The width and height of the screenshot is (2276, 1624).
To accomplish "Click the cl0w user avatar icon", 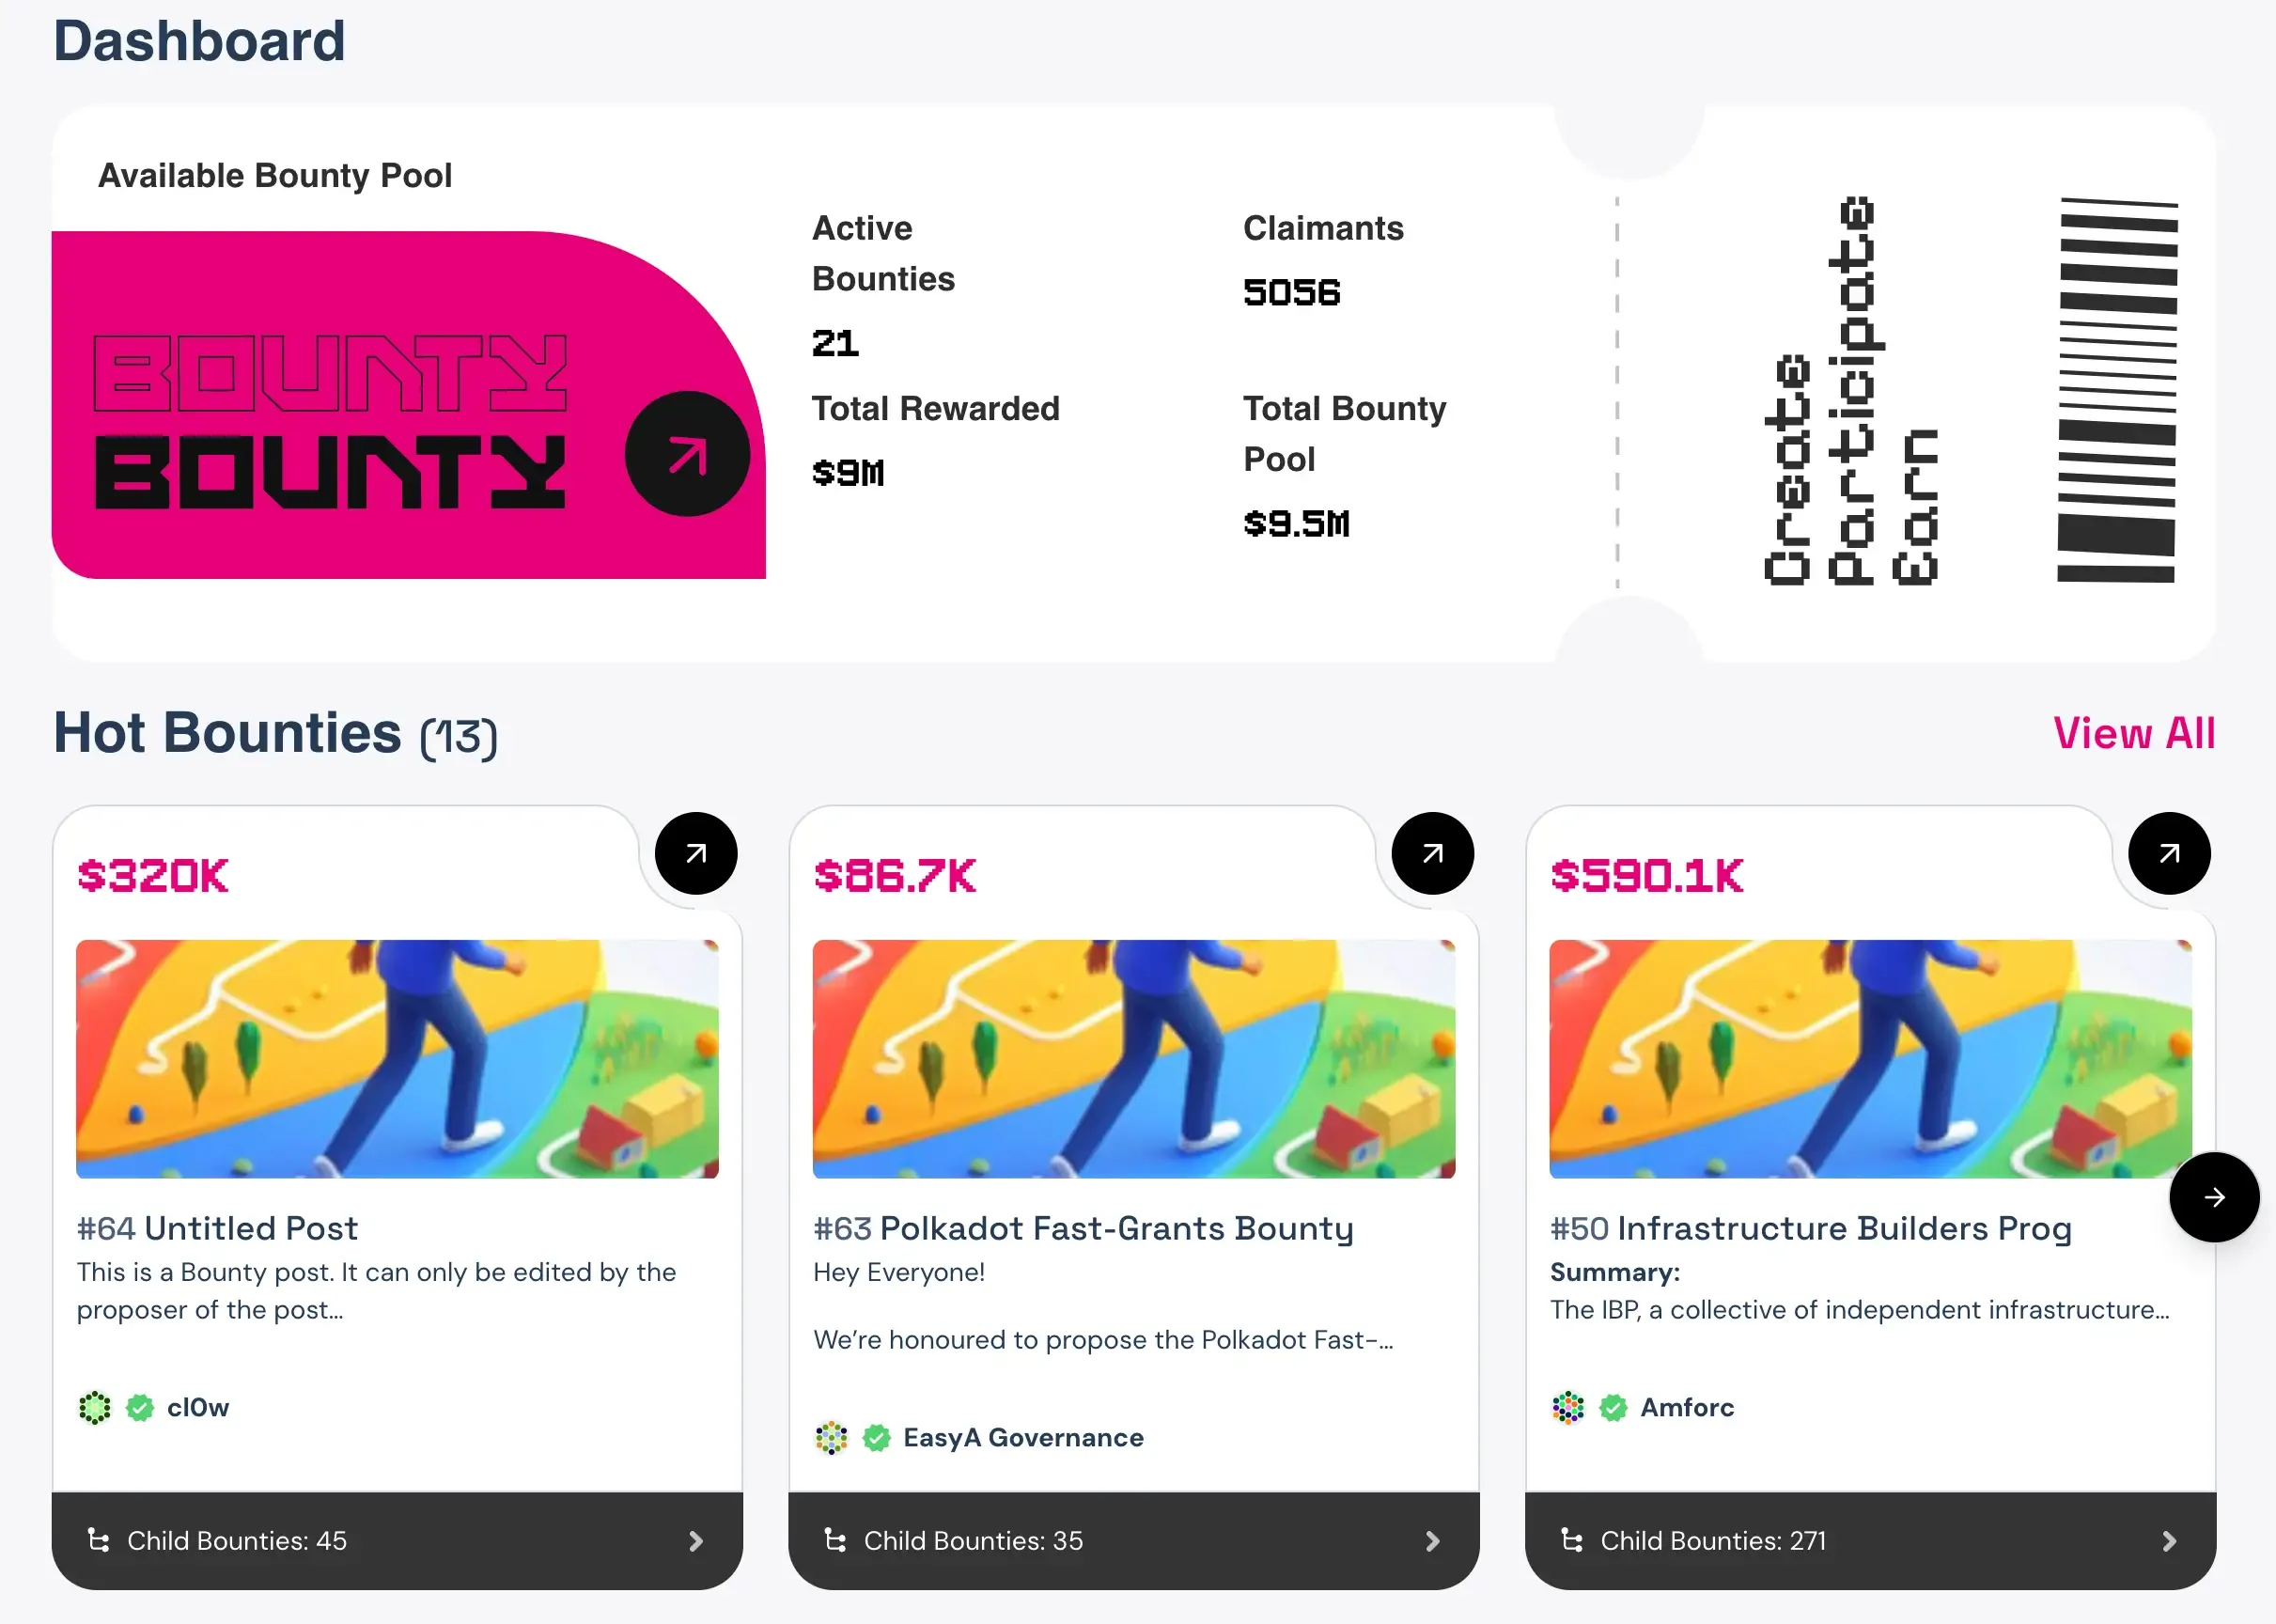I will tap(95, 1407).
